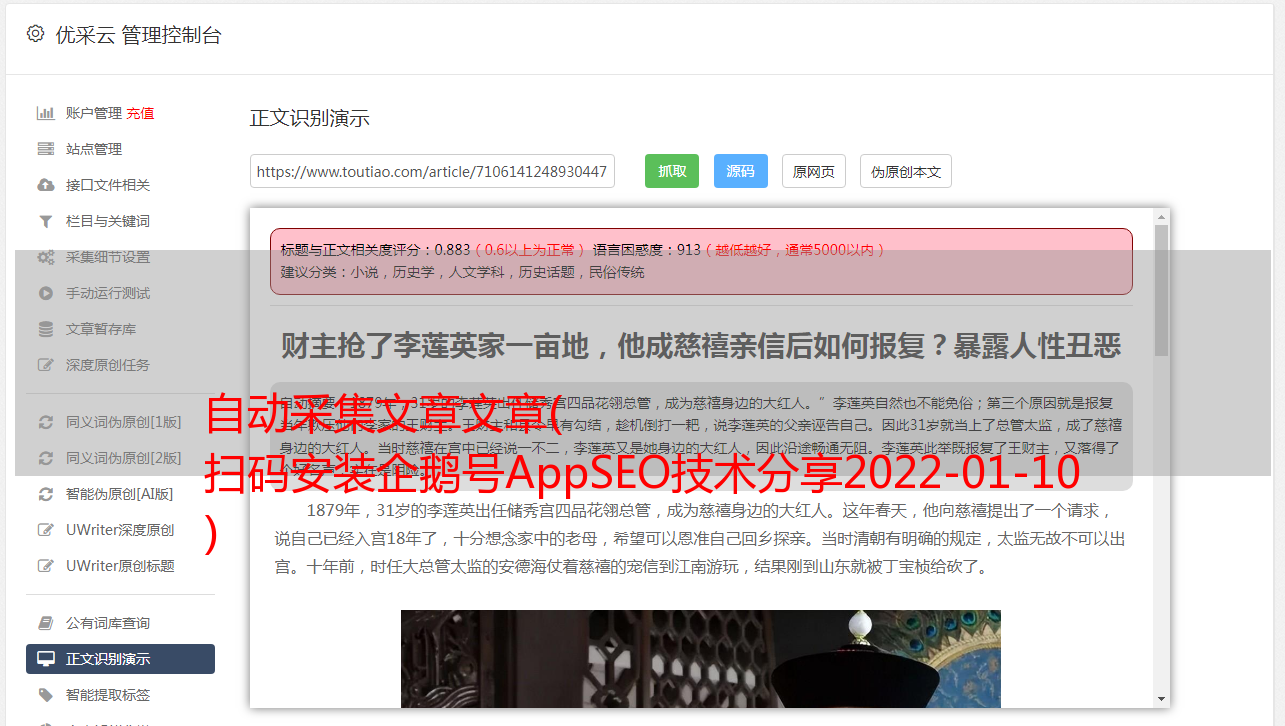The image size is (1285, 726).
Task: Select the active 正文识别演示 item
Action: click(120, 659)
